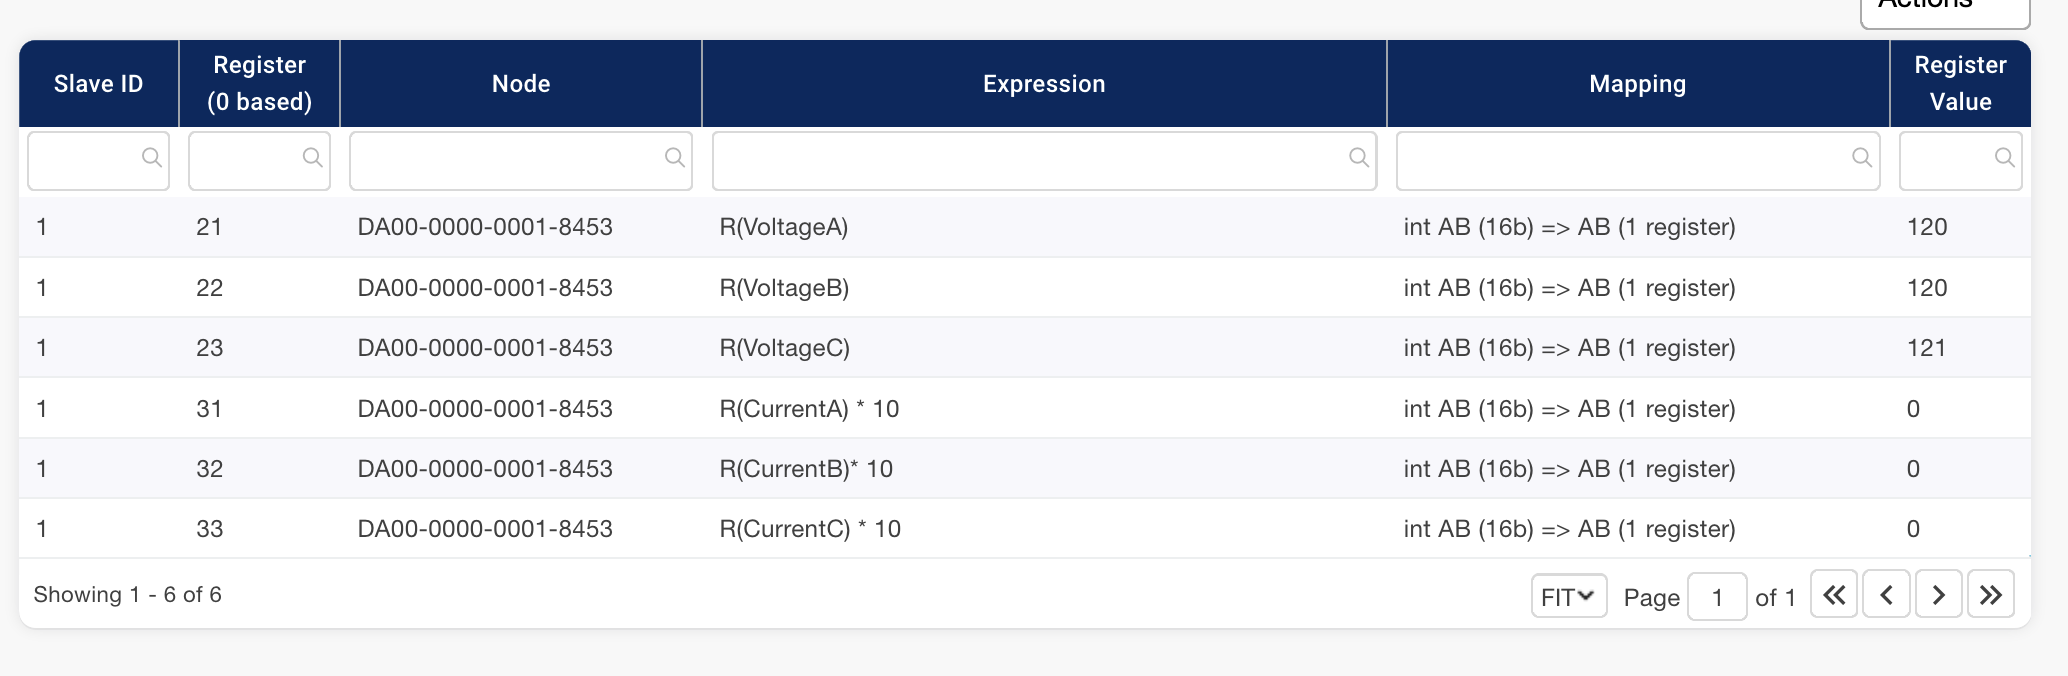Click the Expression filter search icon

pos(1359,157)
